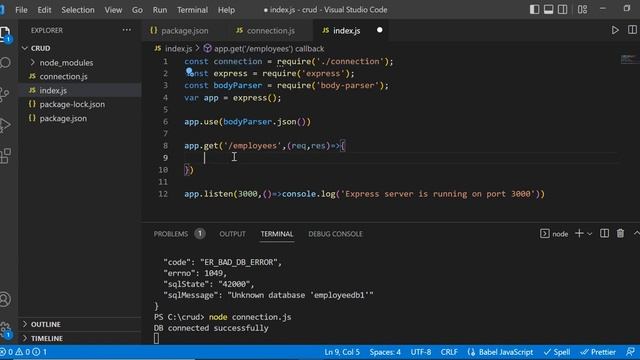Viewport: 640px width, 360px height.
Task: Open the File menu
Action: (21, 10)
